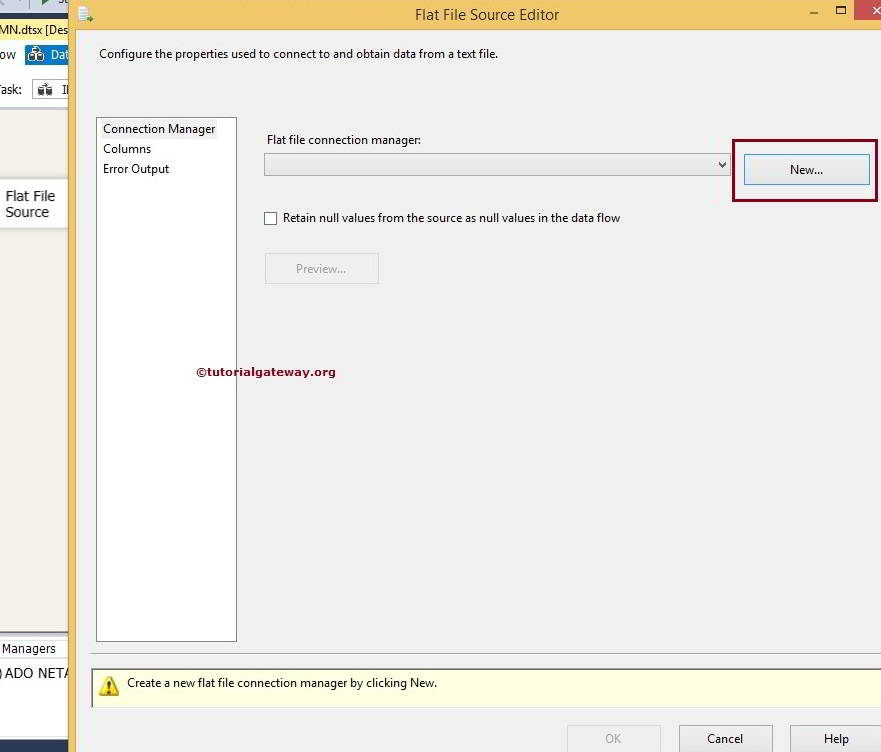Viewport: 881px width, 752px height.
Task: Click the green Start Debugging icon
Action: pos(44,3)
